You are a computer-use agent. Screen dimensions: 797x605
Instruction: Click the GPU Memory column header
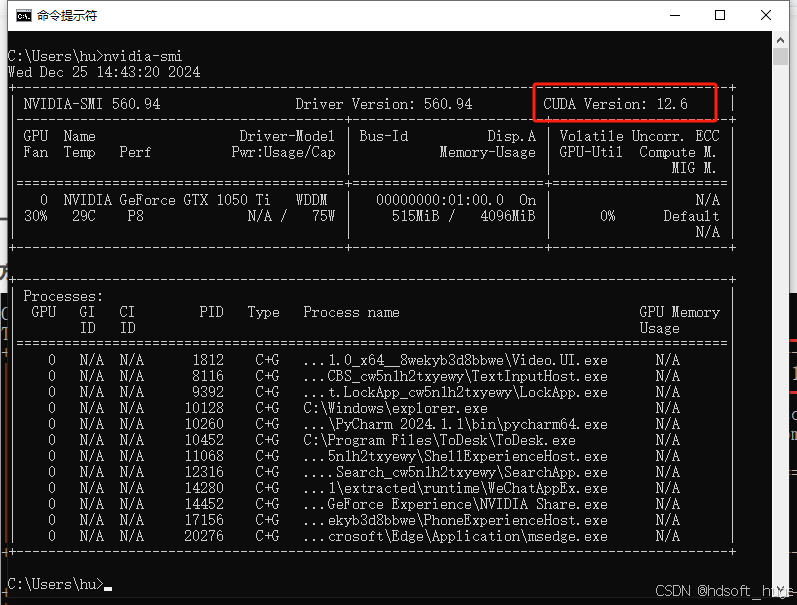(680, 312)
